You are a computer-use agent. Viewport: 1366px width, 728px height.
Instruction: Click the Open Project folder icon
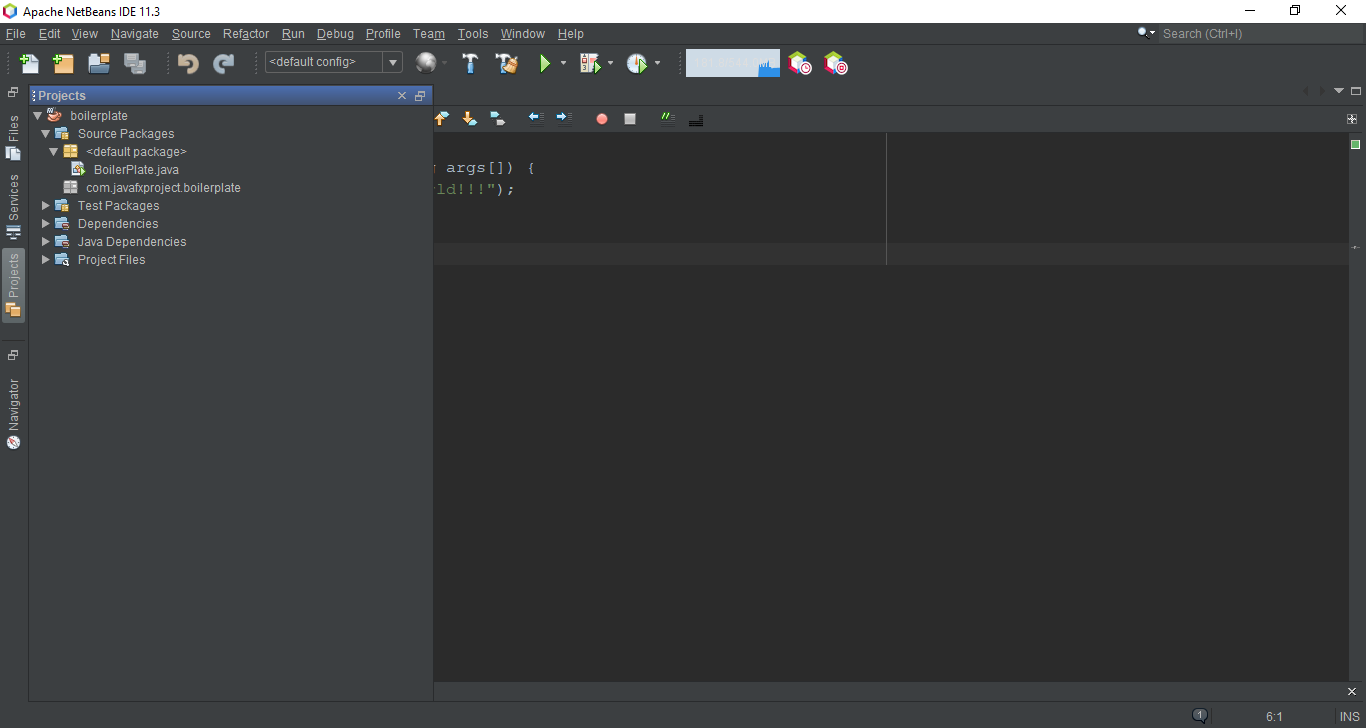[x=99, y=63]
